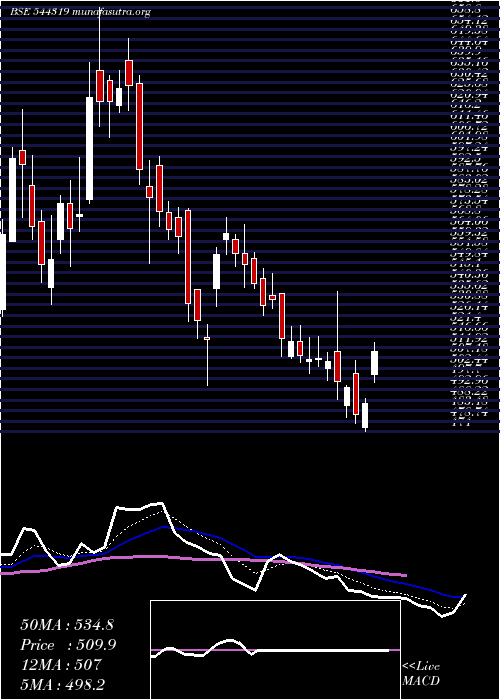Viewport: 500px width, 700px height.
Task: Select the '50MA : 534.8' legend value
Action: click(x=67, y=625)
